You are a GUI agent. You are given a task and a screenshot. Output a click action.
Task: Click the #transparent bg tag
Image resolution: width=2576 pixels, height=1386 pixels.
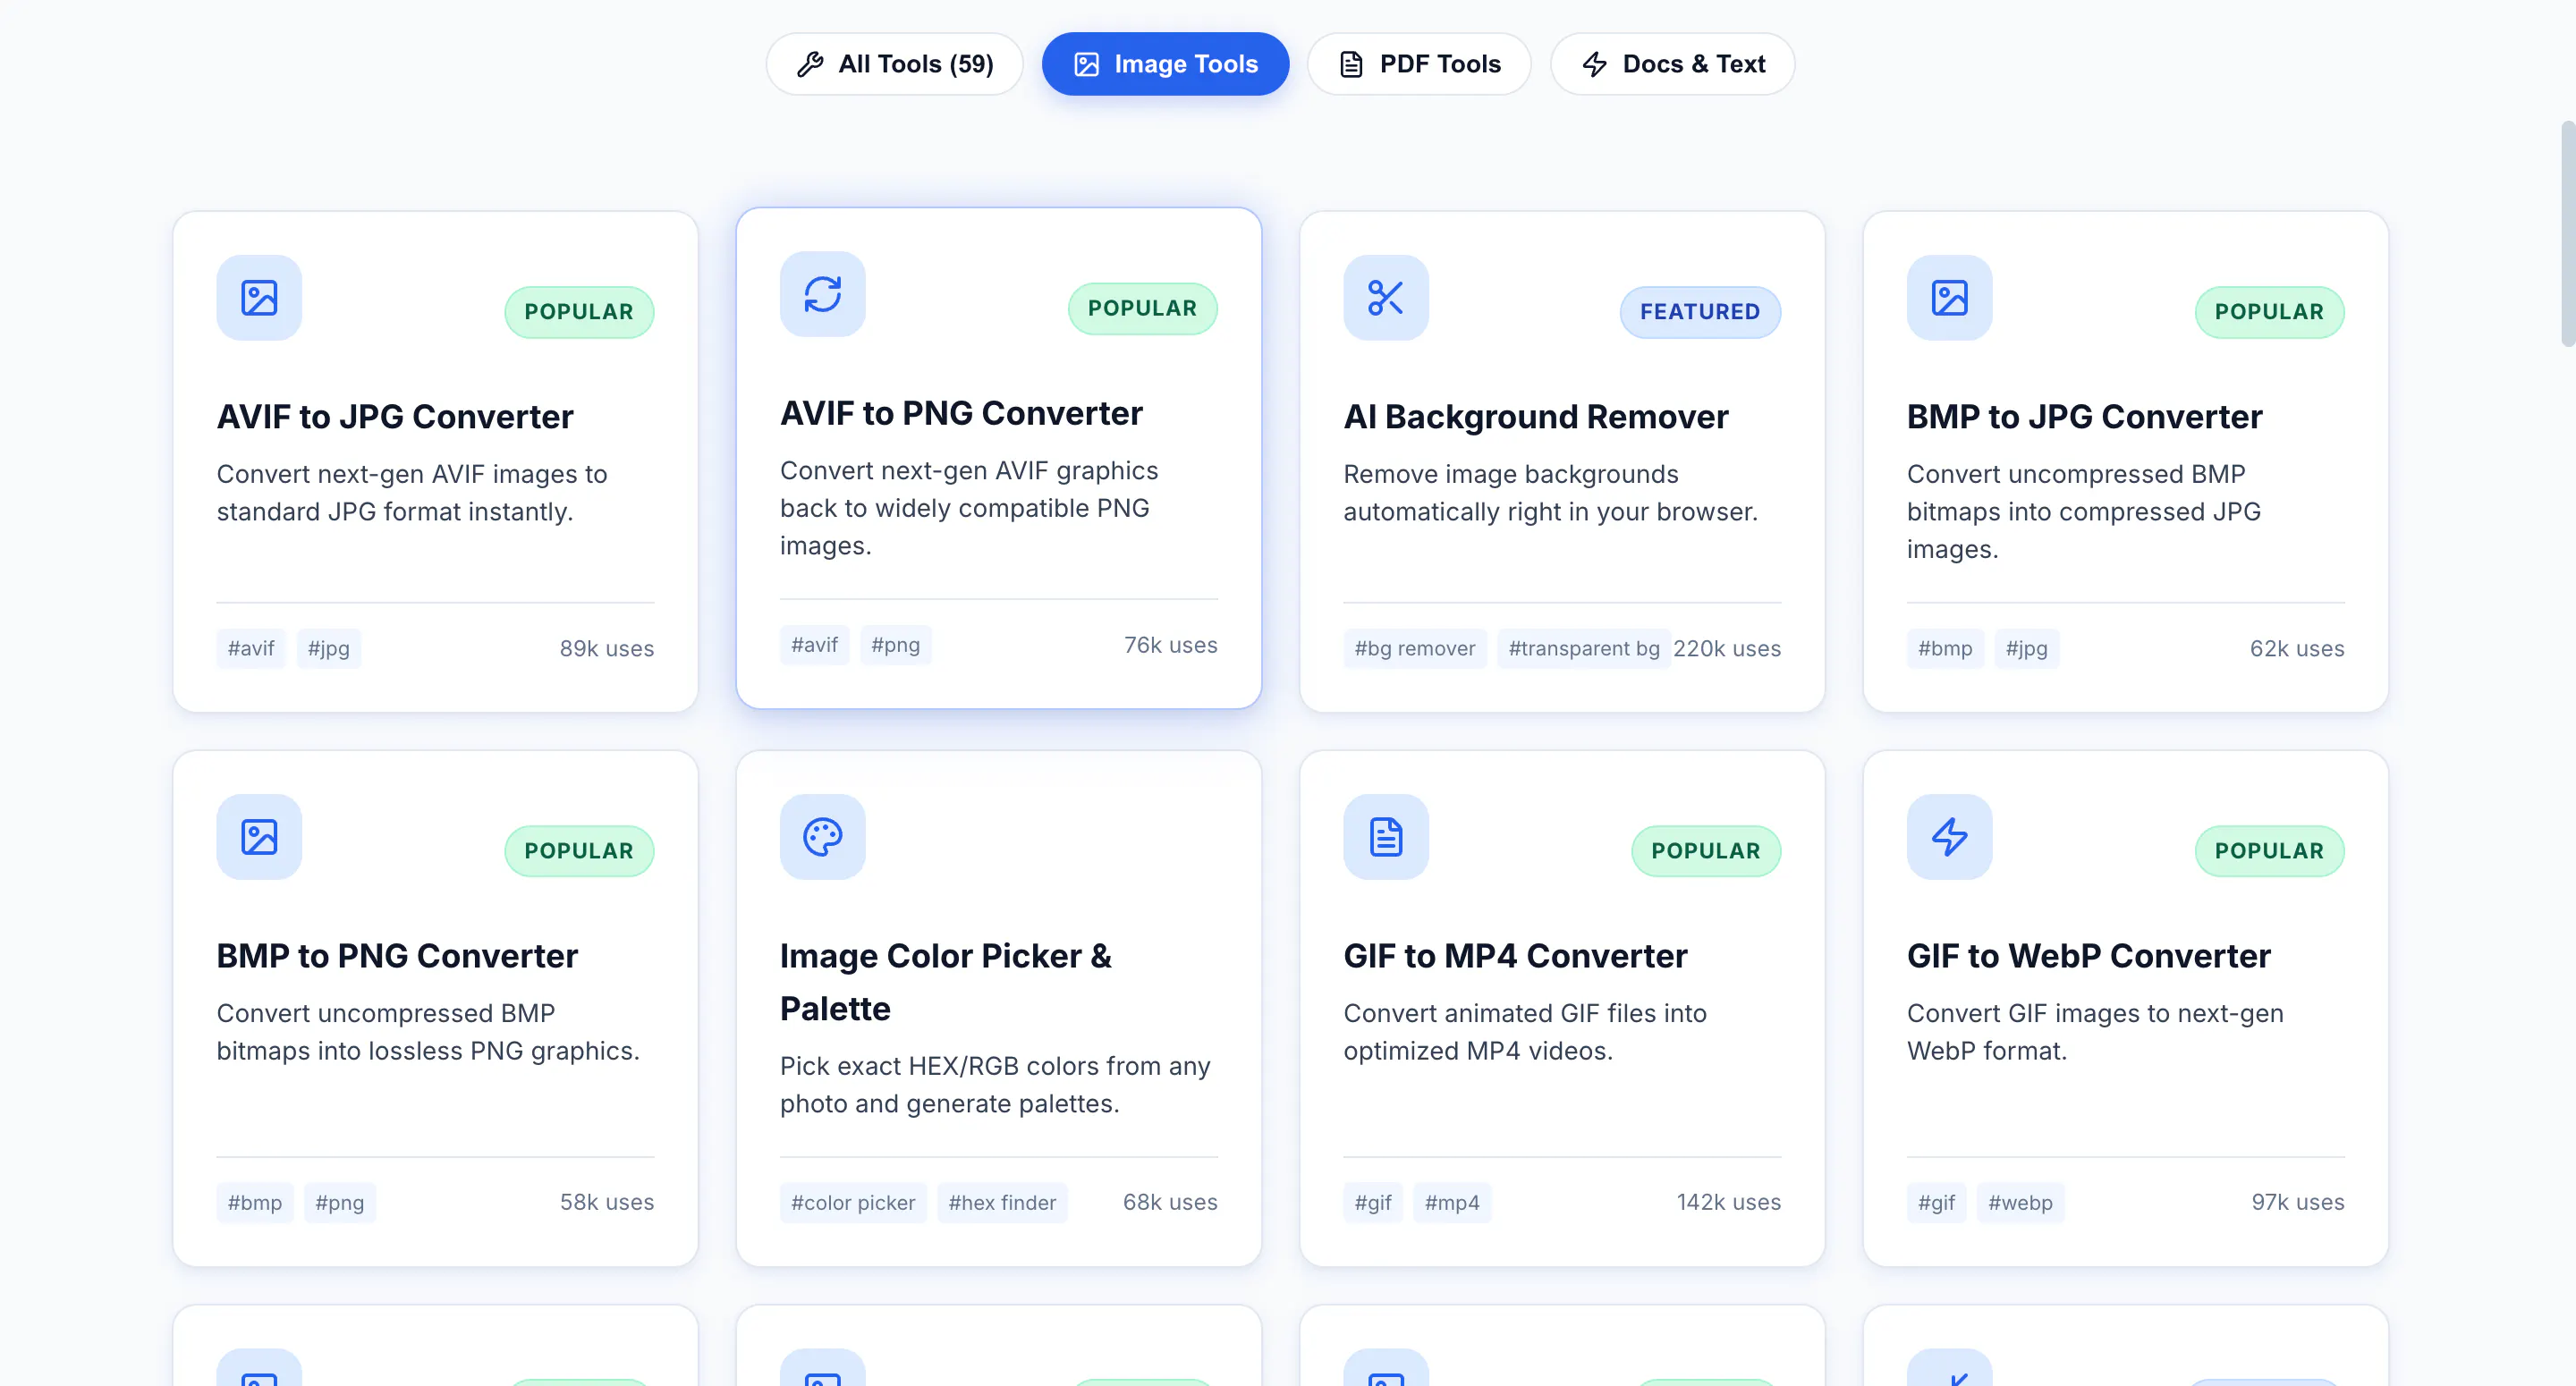1584,649
